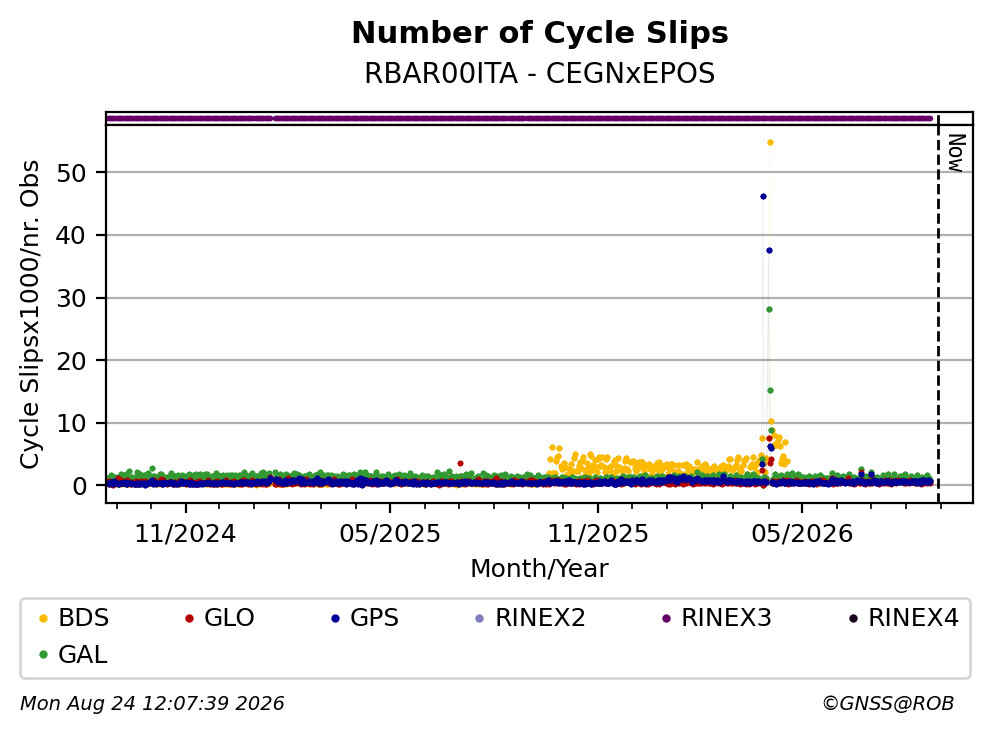Click the y-axis value 50
Screen dimensions: 993x734
point(72,173)
